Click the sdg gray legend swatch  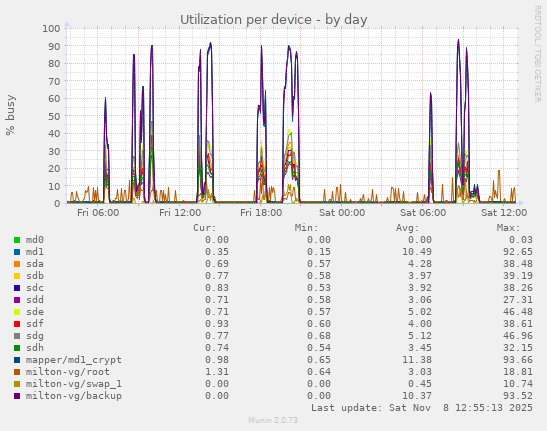17,336
